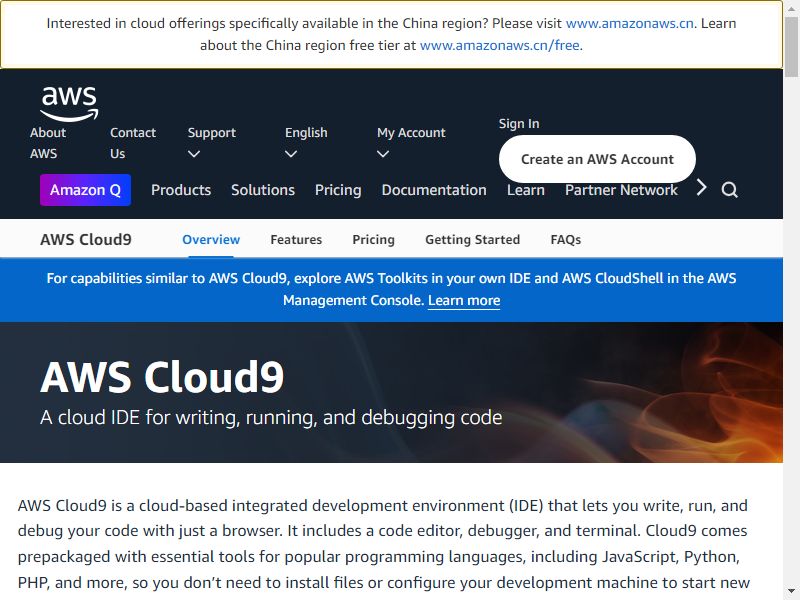Click Learn more in blue banner
Image resolution: width=800 pixels, height=600 pixels.
[x=464, y=301]
